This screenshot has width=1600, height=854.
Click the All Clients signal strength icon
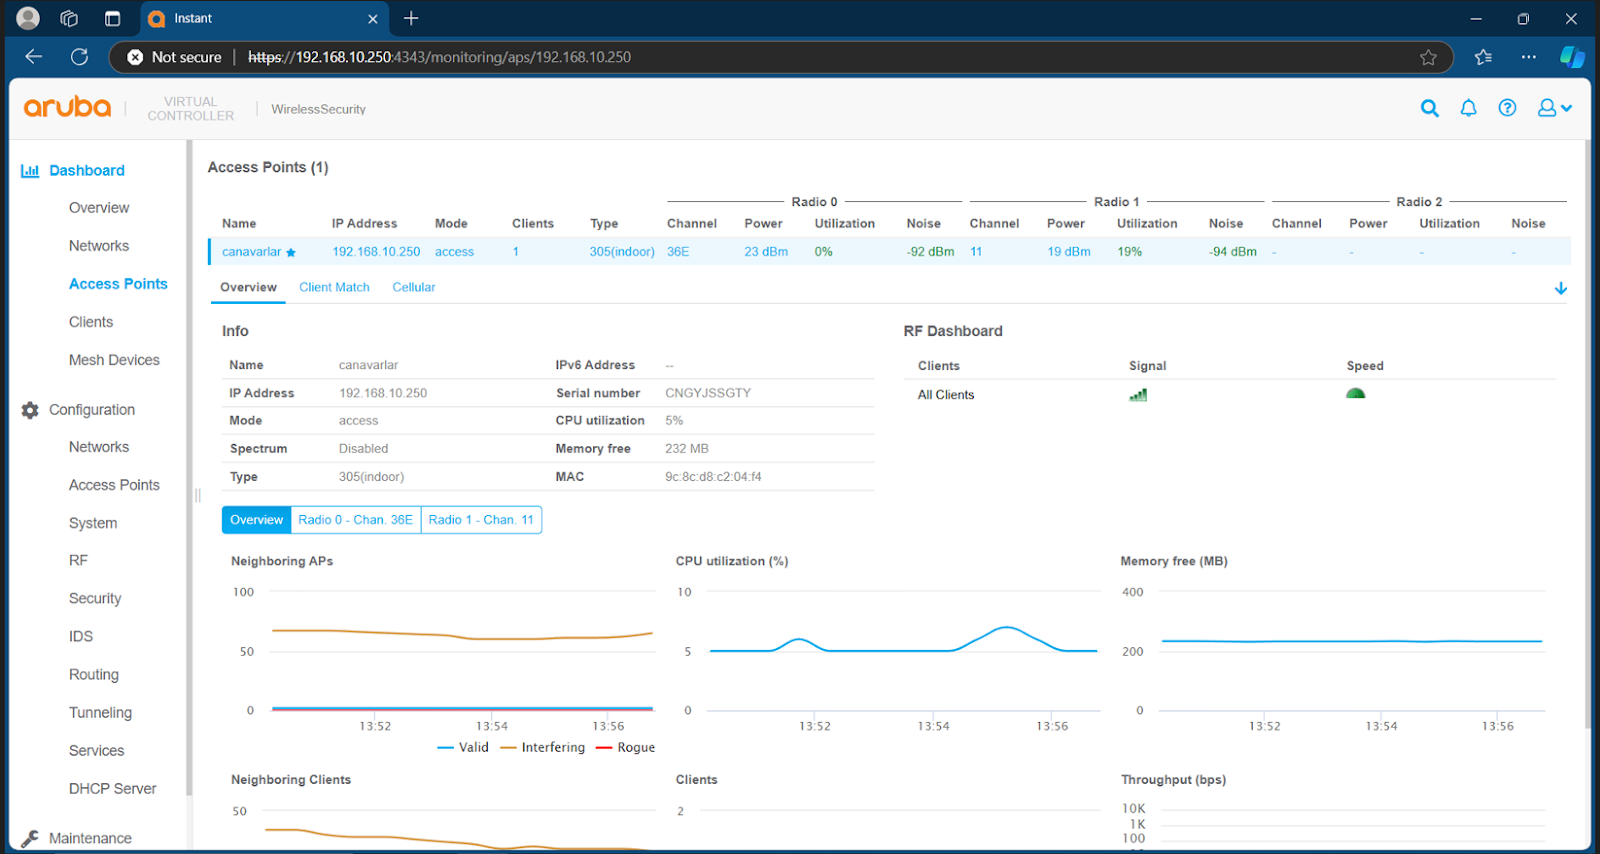point(1138,395)
